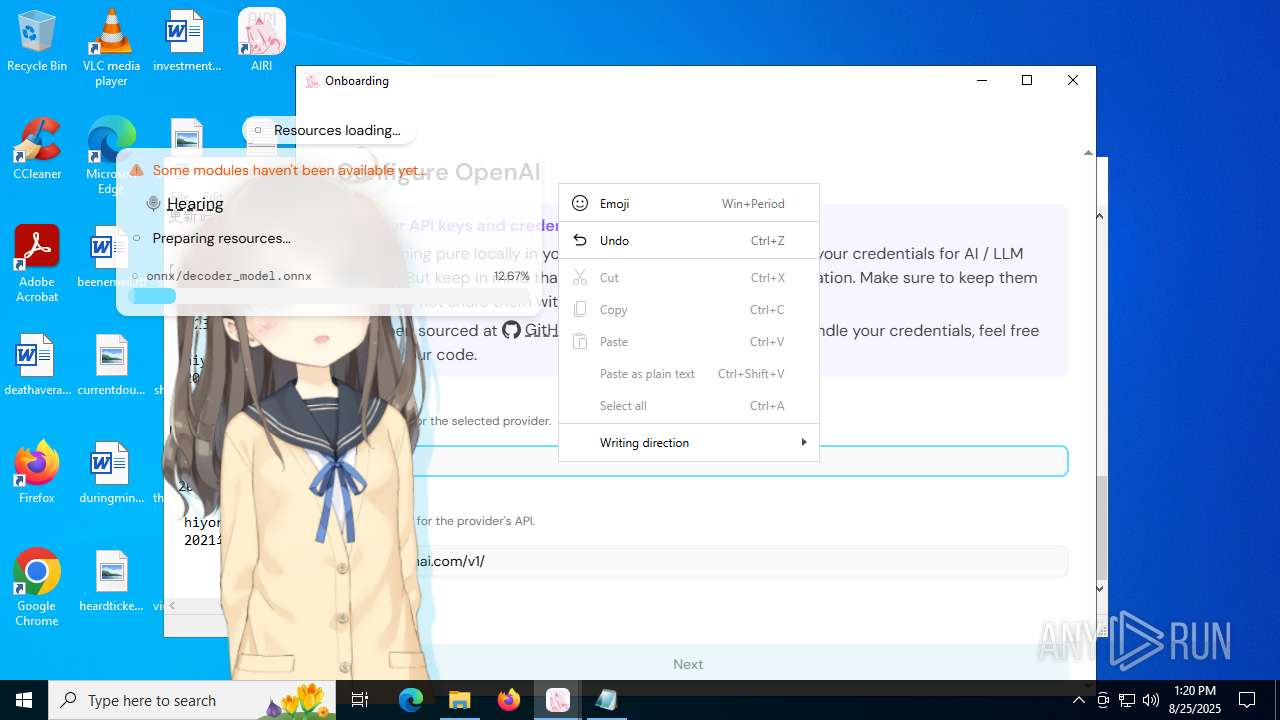Launch Firefox from the desktop shortcut
The image size is (1280, 720).
click(x=37, y=472)
